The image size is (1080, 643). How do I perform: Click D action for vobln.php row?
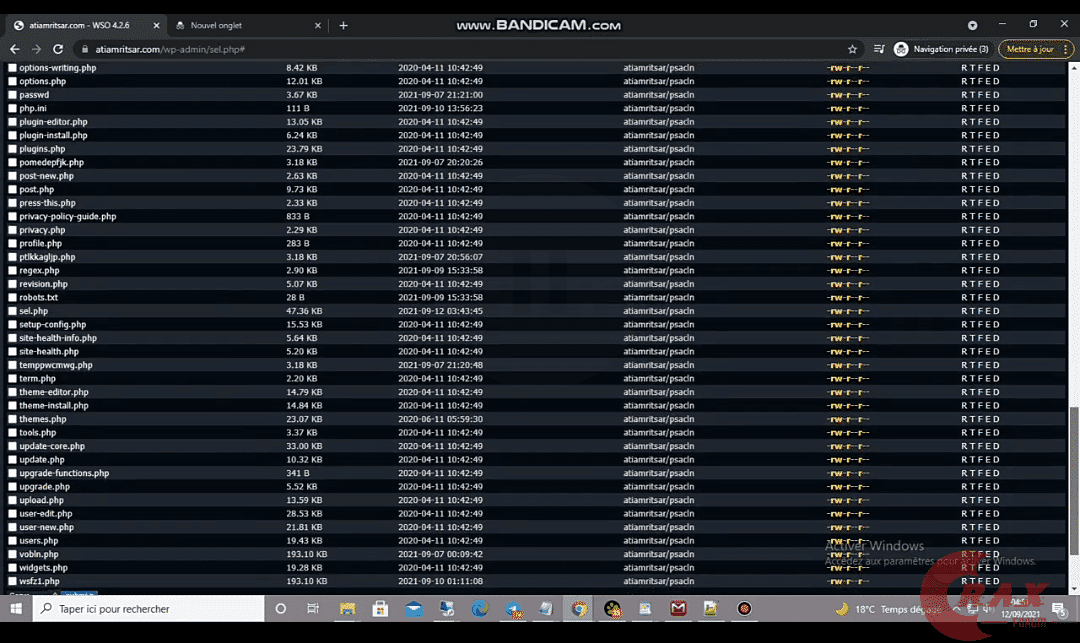[996, 554]
